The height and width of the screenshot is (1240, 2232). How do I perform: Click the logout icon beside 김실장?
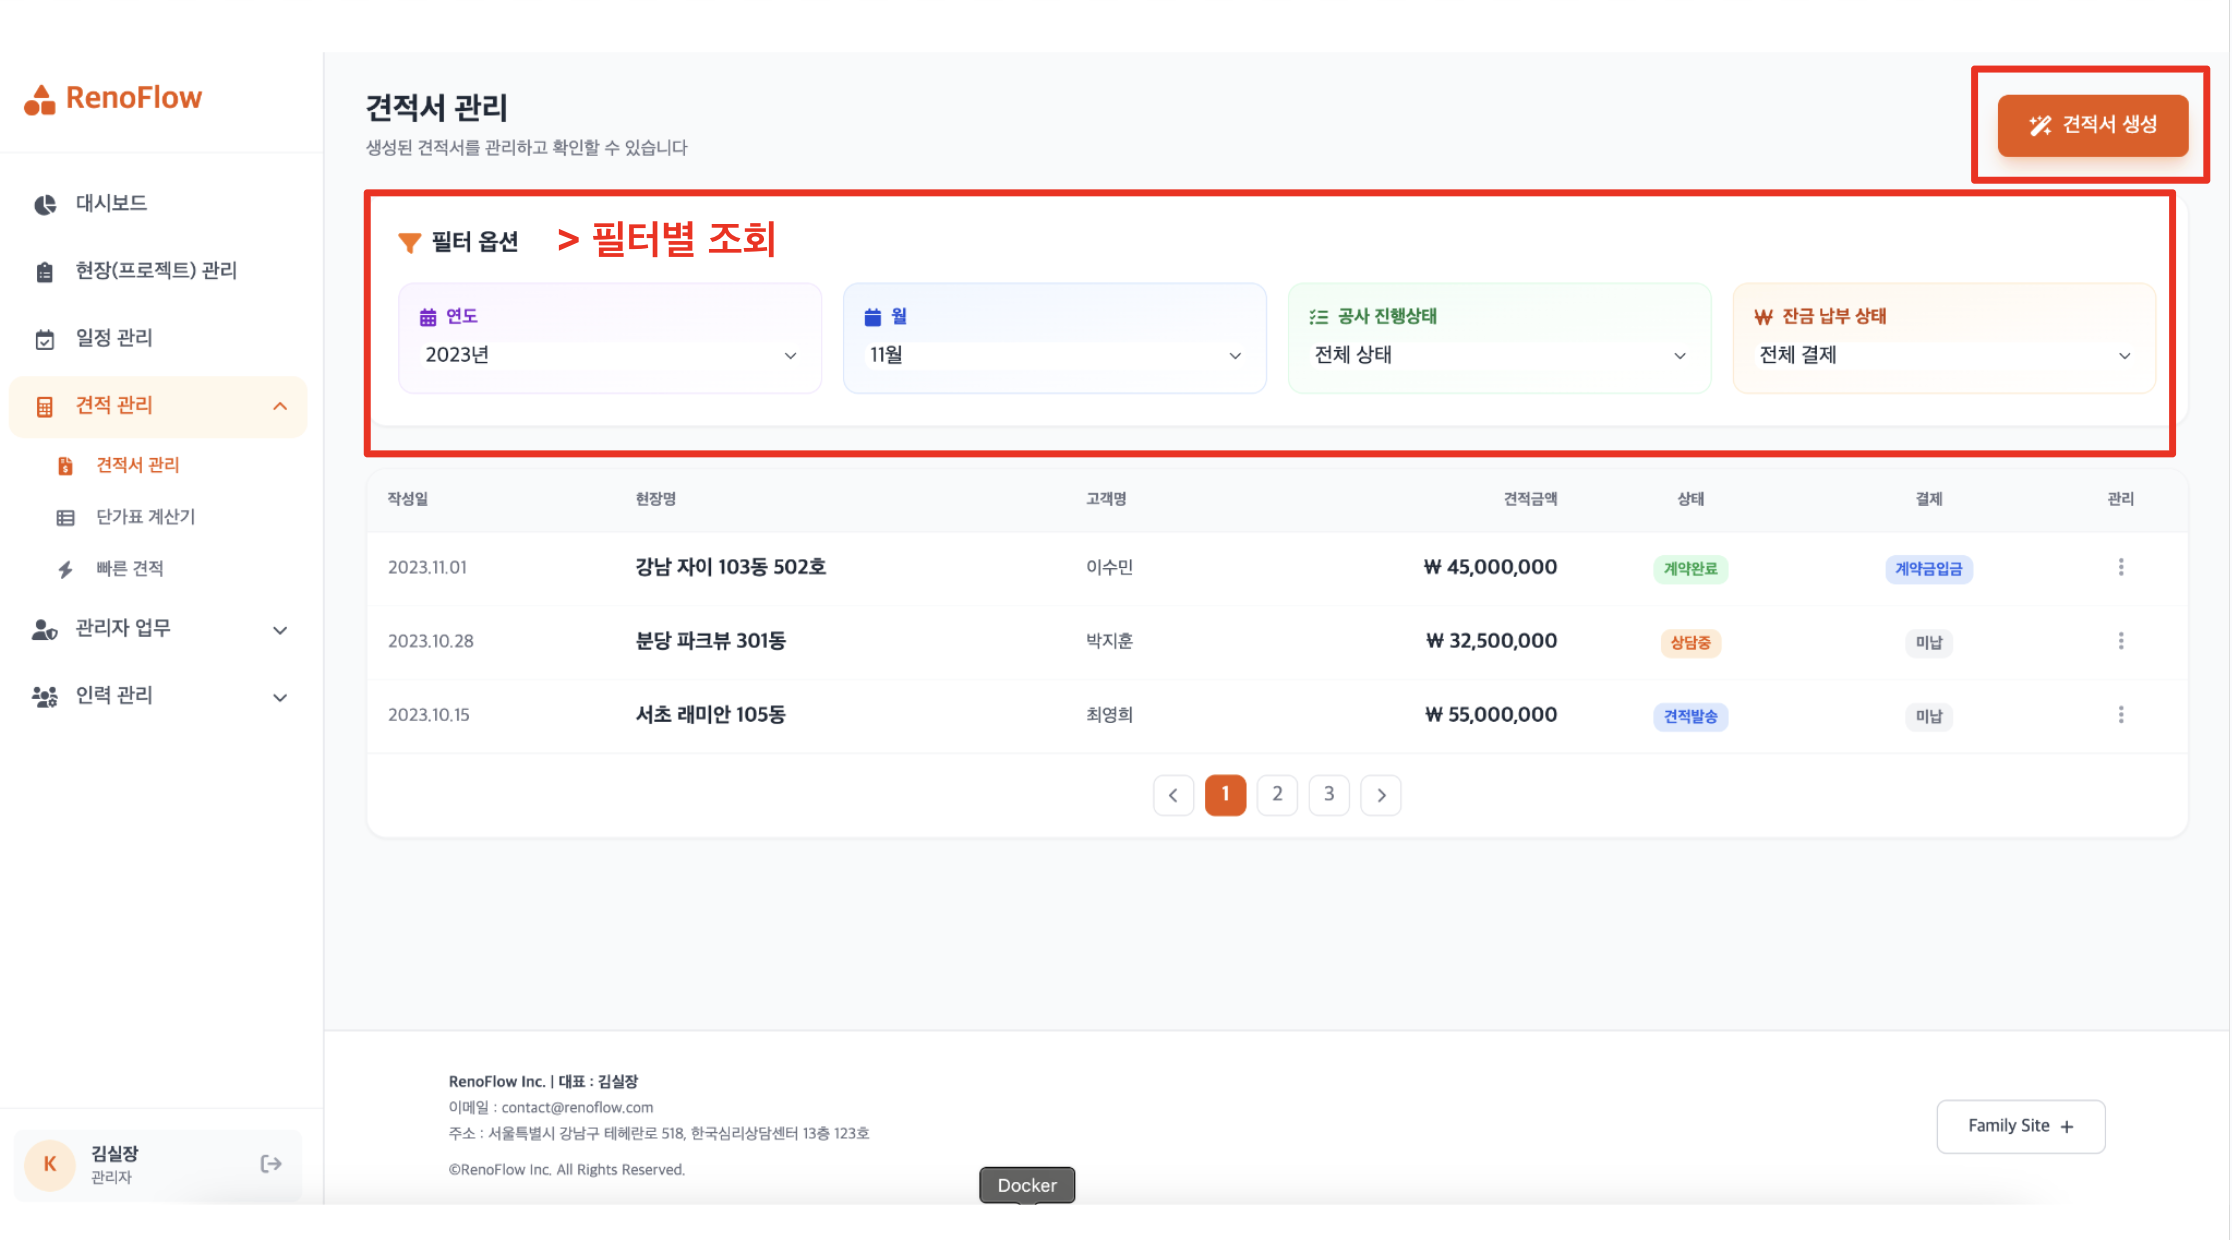coord(270,1163)
